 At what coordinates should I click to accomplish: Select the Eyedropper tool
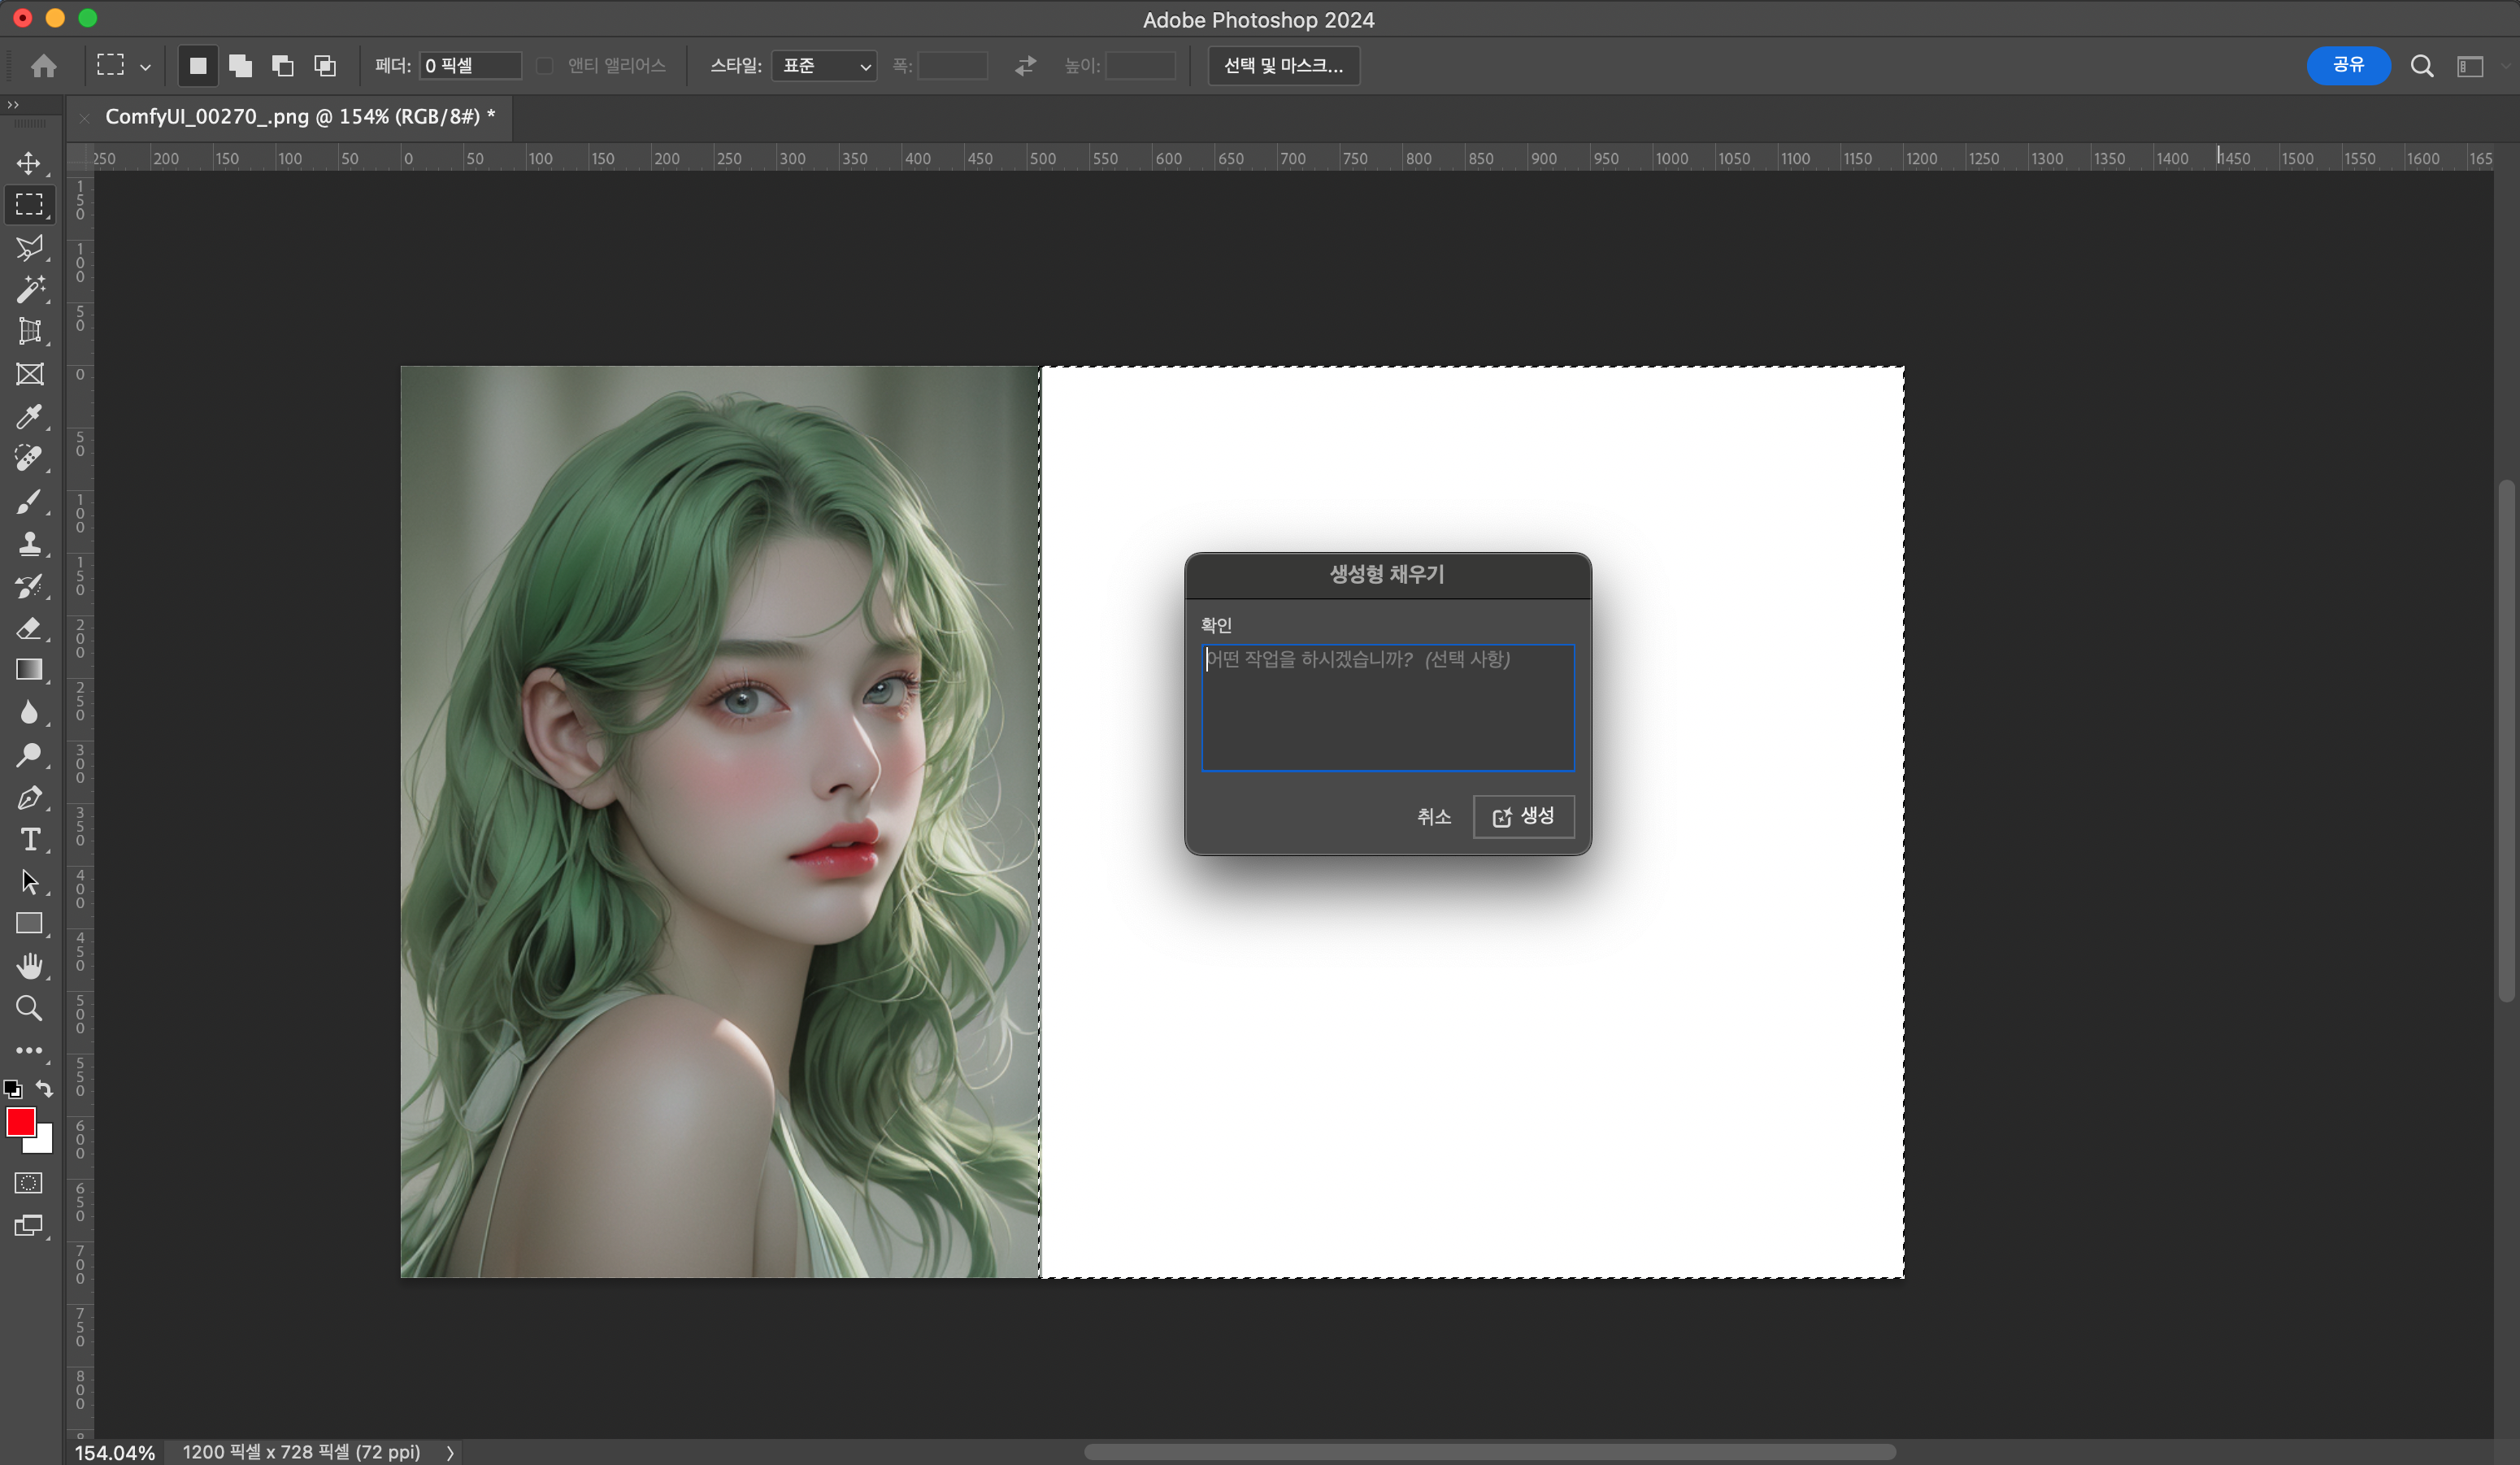(29, 416)
